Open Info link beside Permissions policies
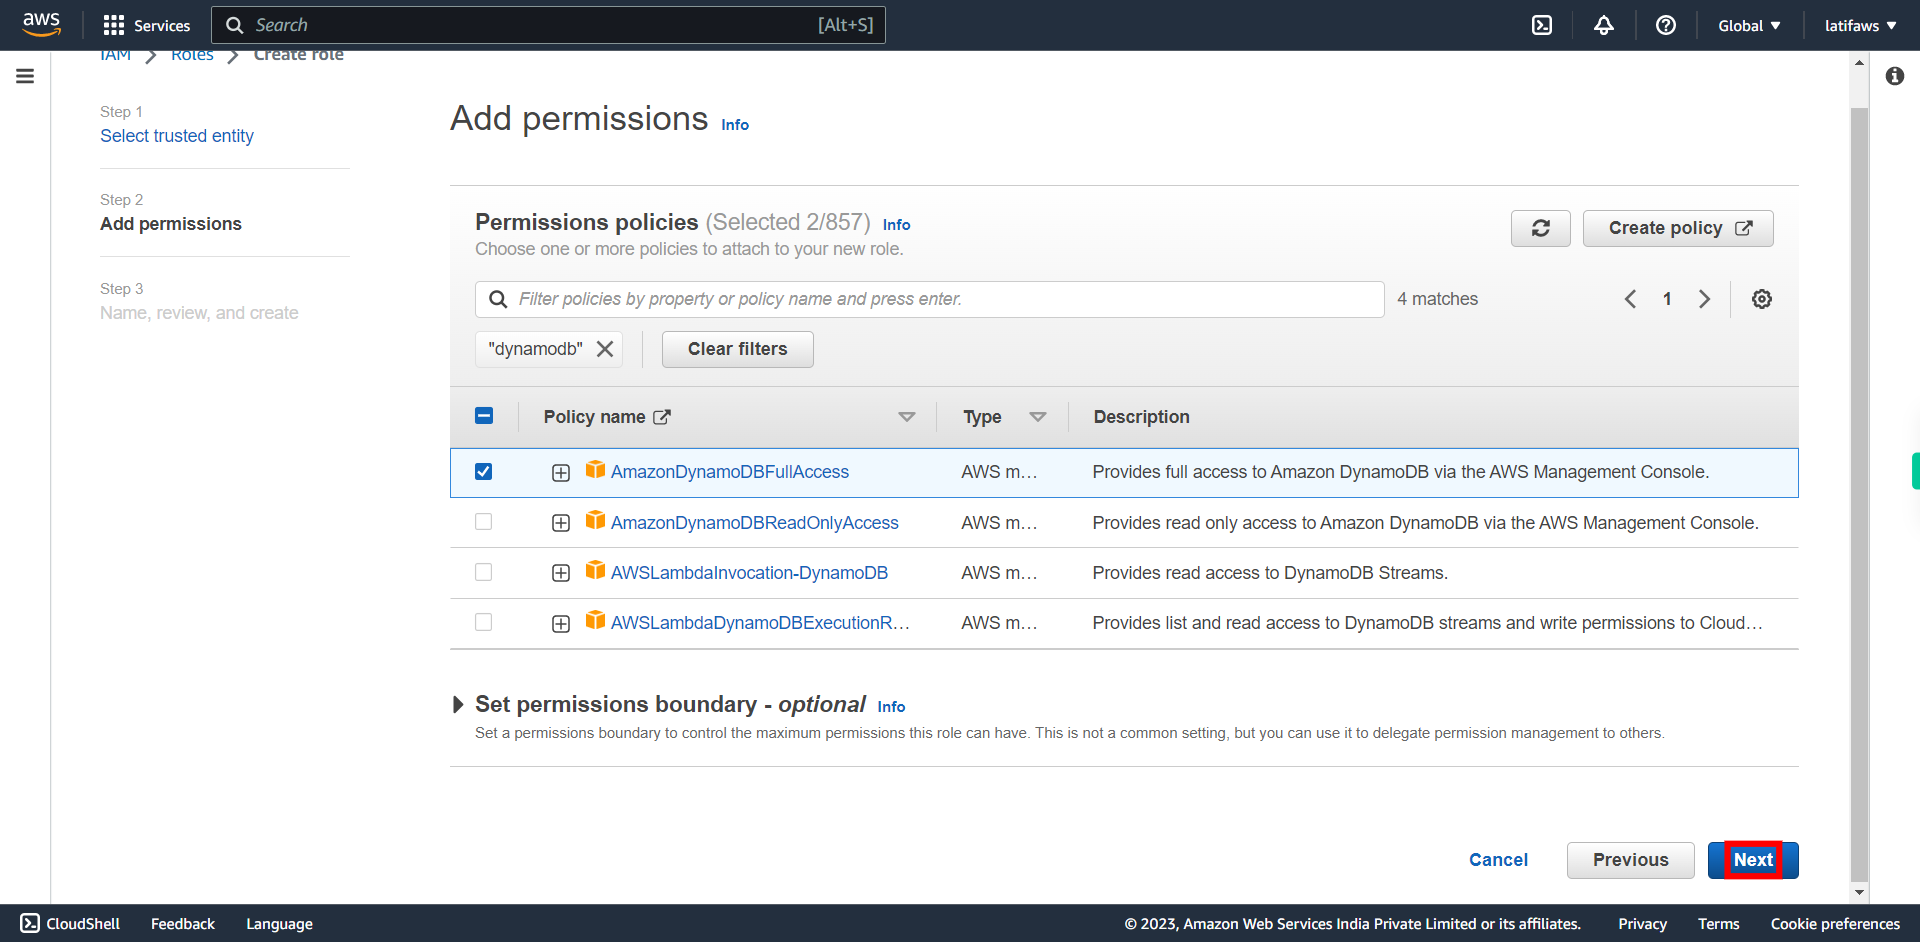This screenshot has height=942, width=1920. 896,225
